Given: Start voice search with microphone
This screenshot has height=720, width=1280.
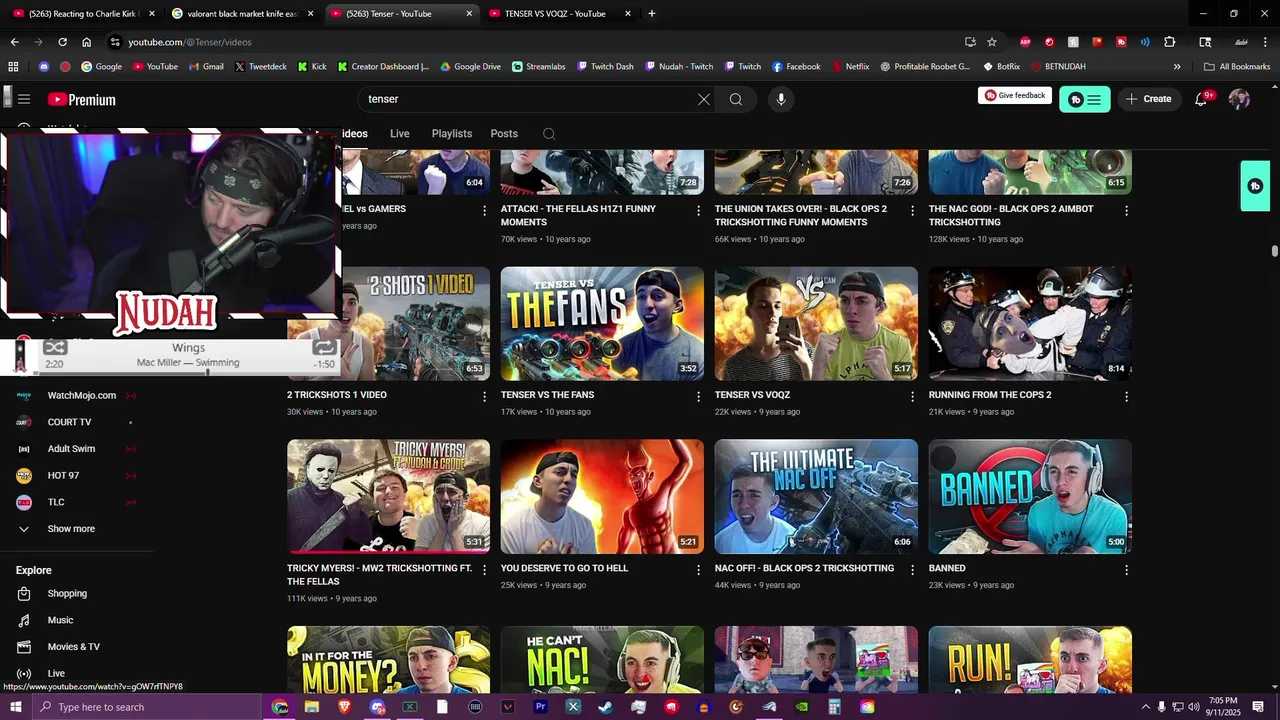Looking at the screenshot, I should click(781, 99).
